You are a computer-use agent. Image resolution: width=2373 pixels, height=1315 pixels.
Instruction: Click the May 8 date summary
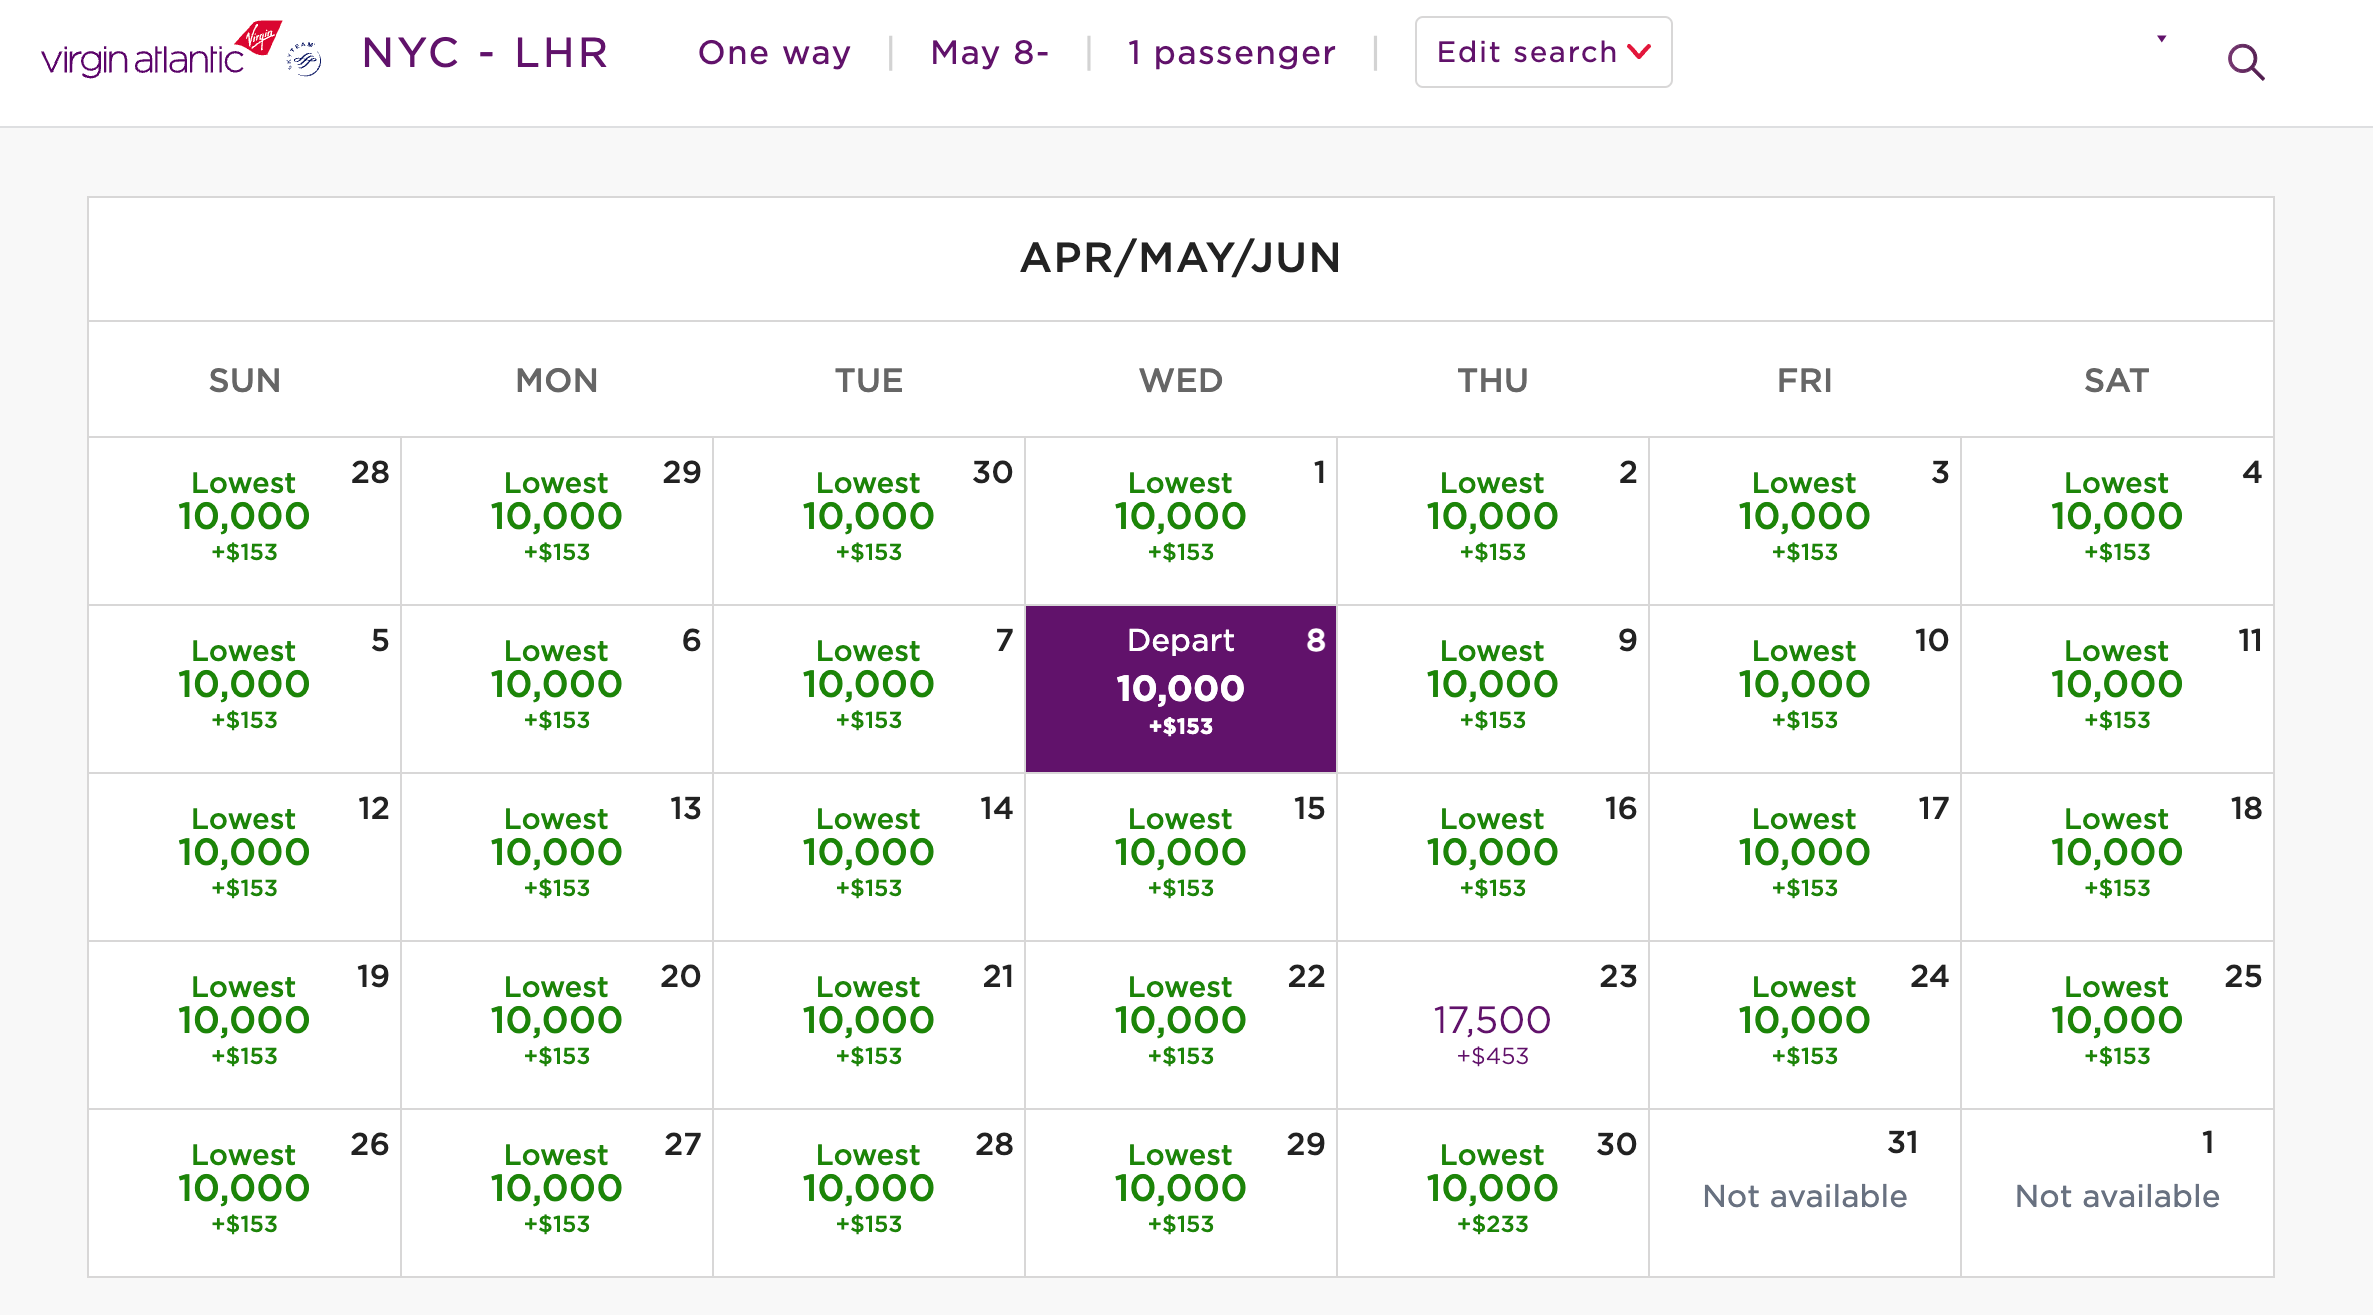[989, 53]
